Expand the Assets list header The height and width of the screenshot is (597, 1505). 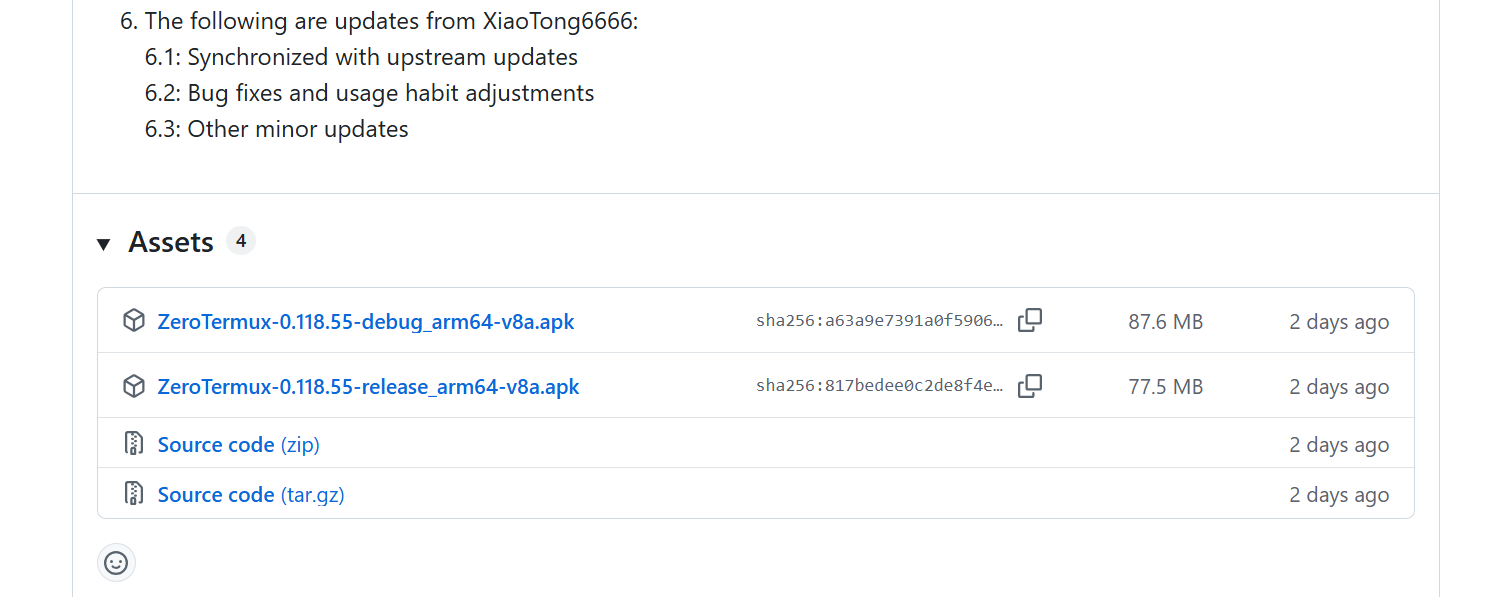tap(170, 242)
